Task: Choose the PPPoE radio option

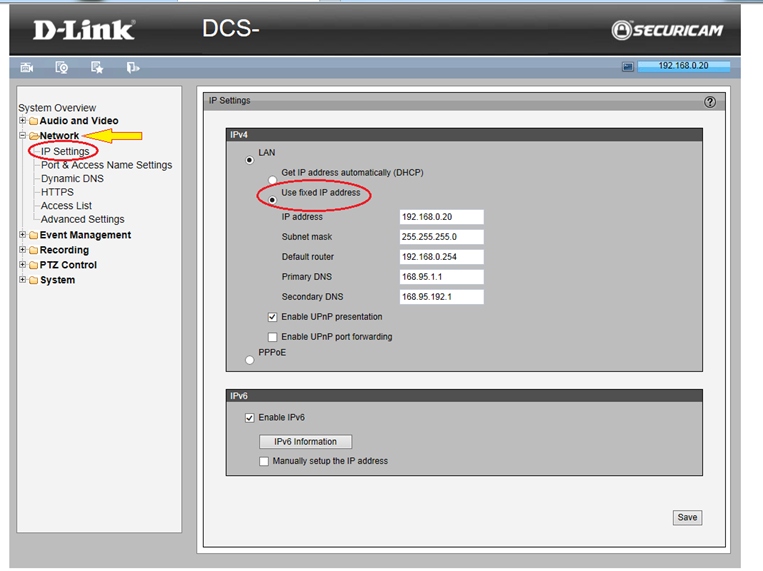Action: click(x=249, y=360)
